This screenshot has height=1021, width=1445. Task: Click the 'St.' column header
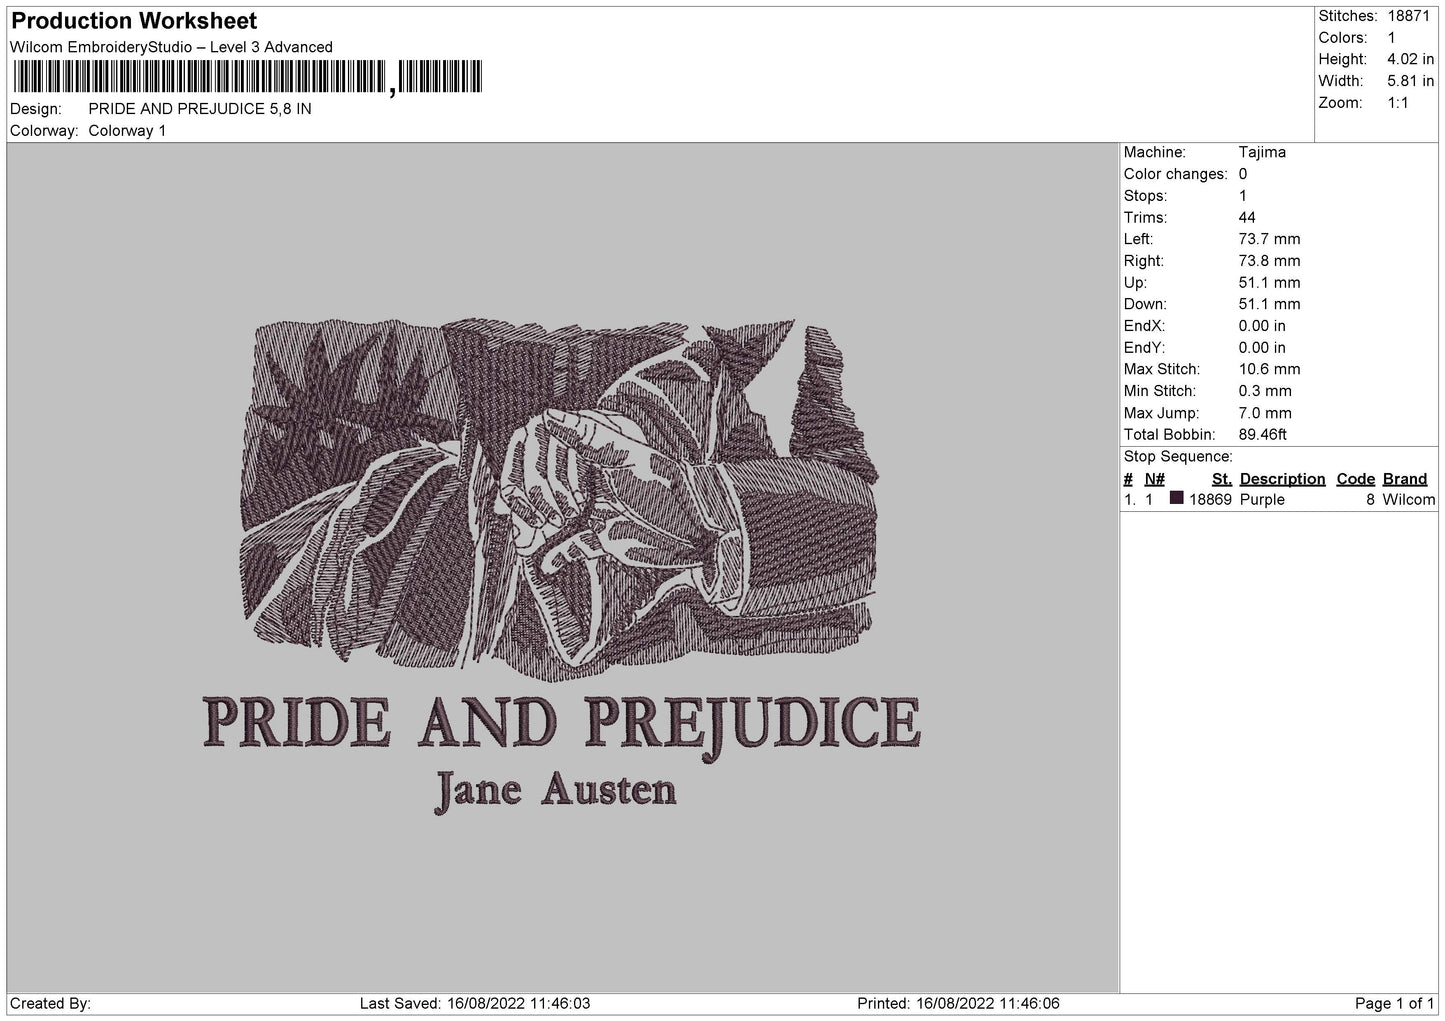point(1222,479)
